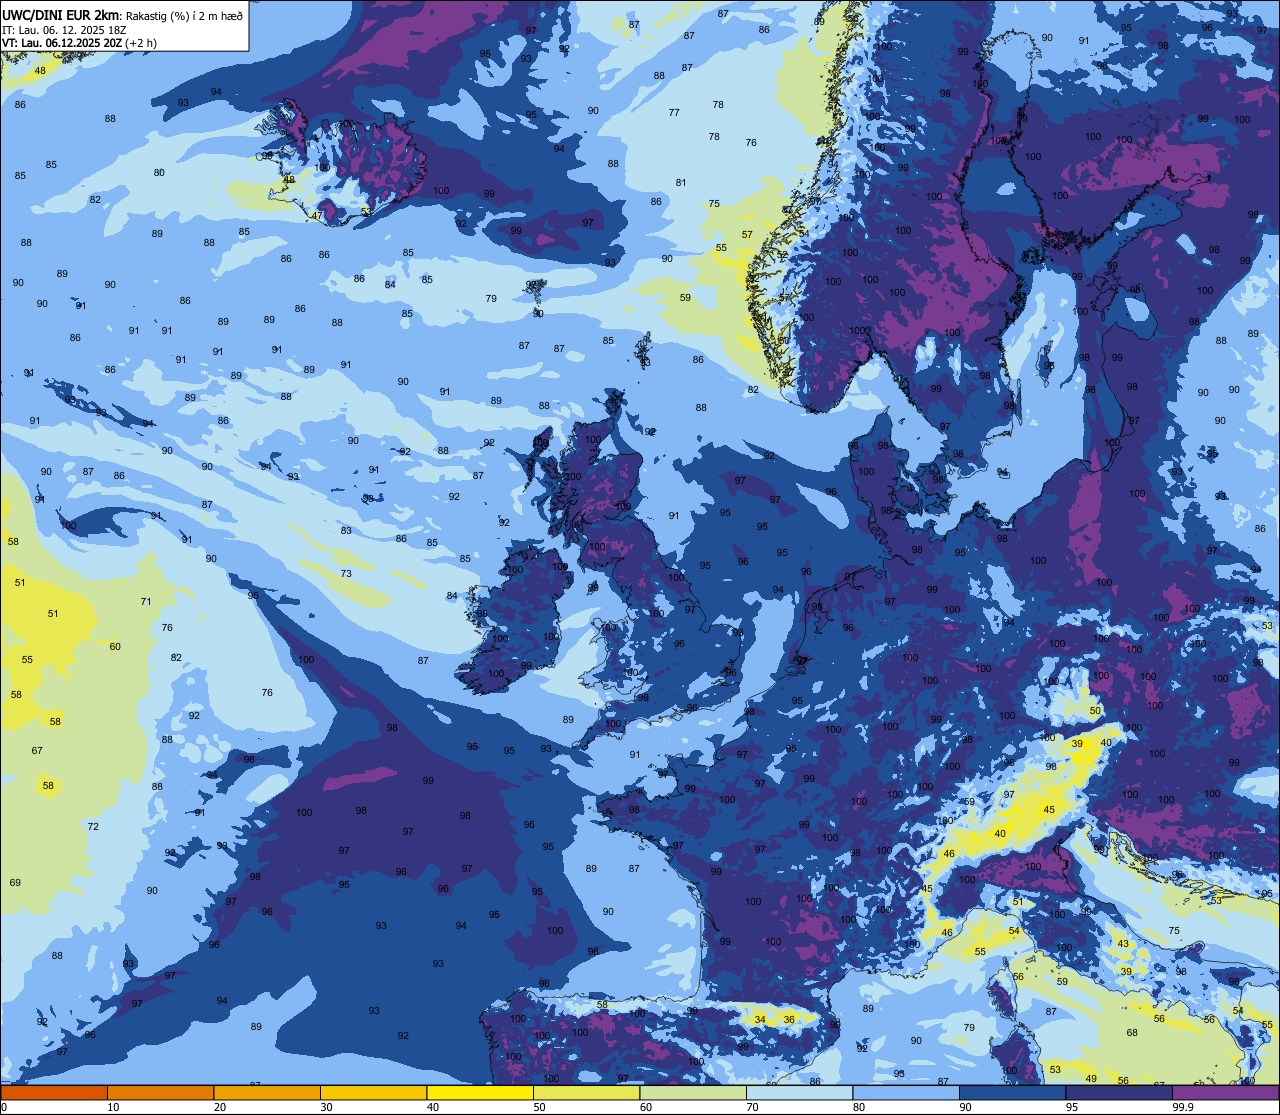Select the bright yellow 40–50 % legend swatch

click(x=480, y=1093)
